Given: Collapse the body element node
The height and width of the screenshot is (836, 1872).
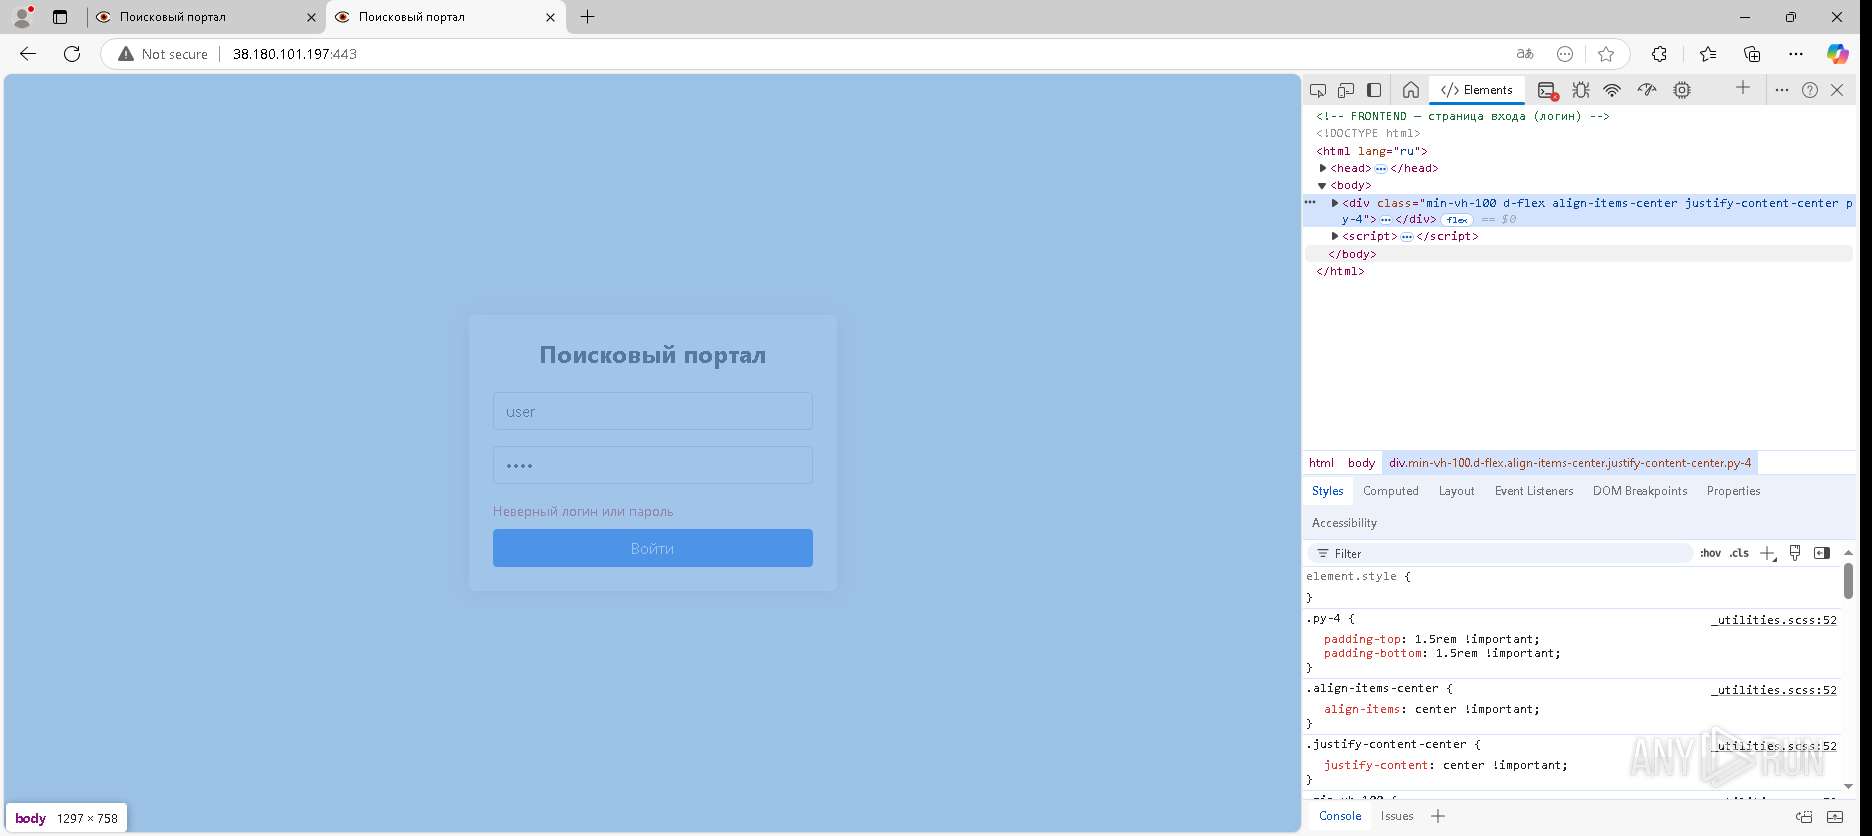Looking at the screenshot, I should click(1322, 186).
